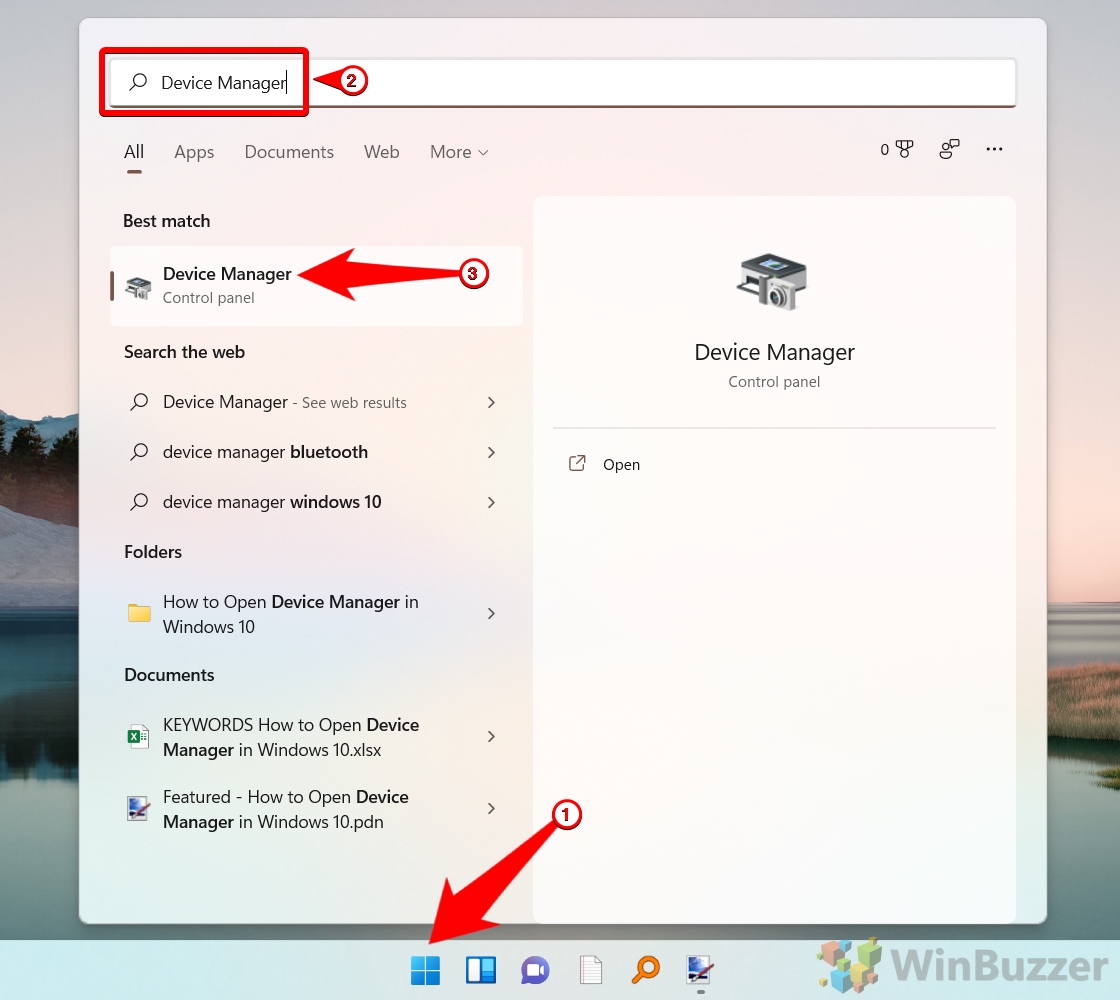This screenshot has width=1120, height=1000.
Task: Click the magnifier icon in search box
Action: coord(138,82)
